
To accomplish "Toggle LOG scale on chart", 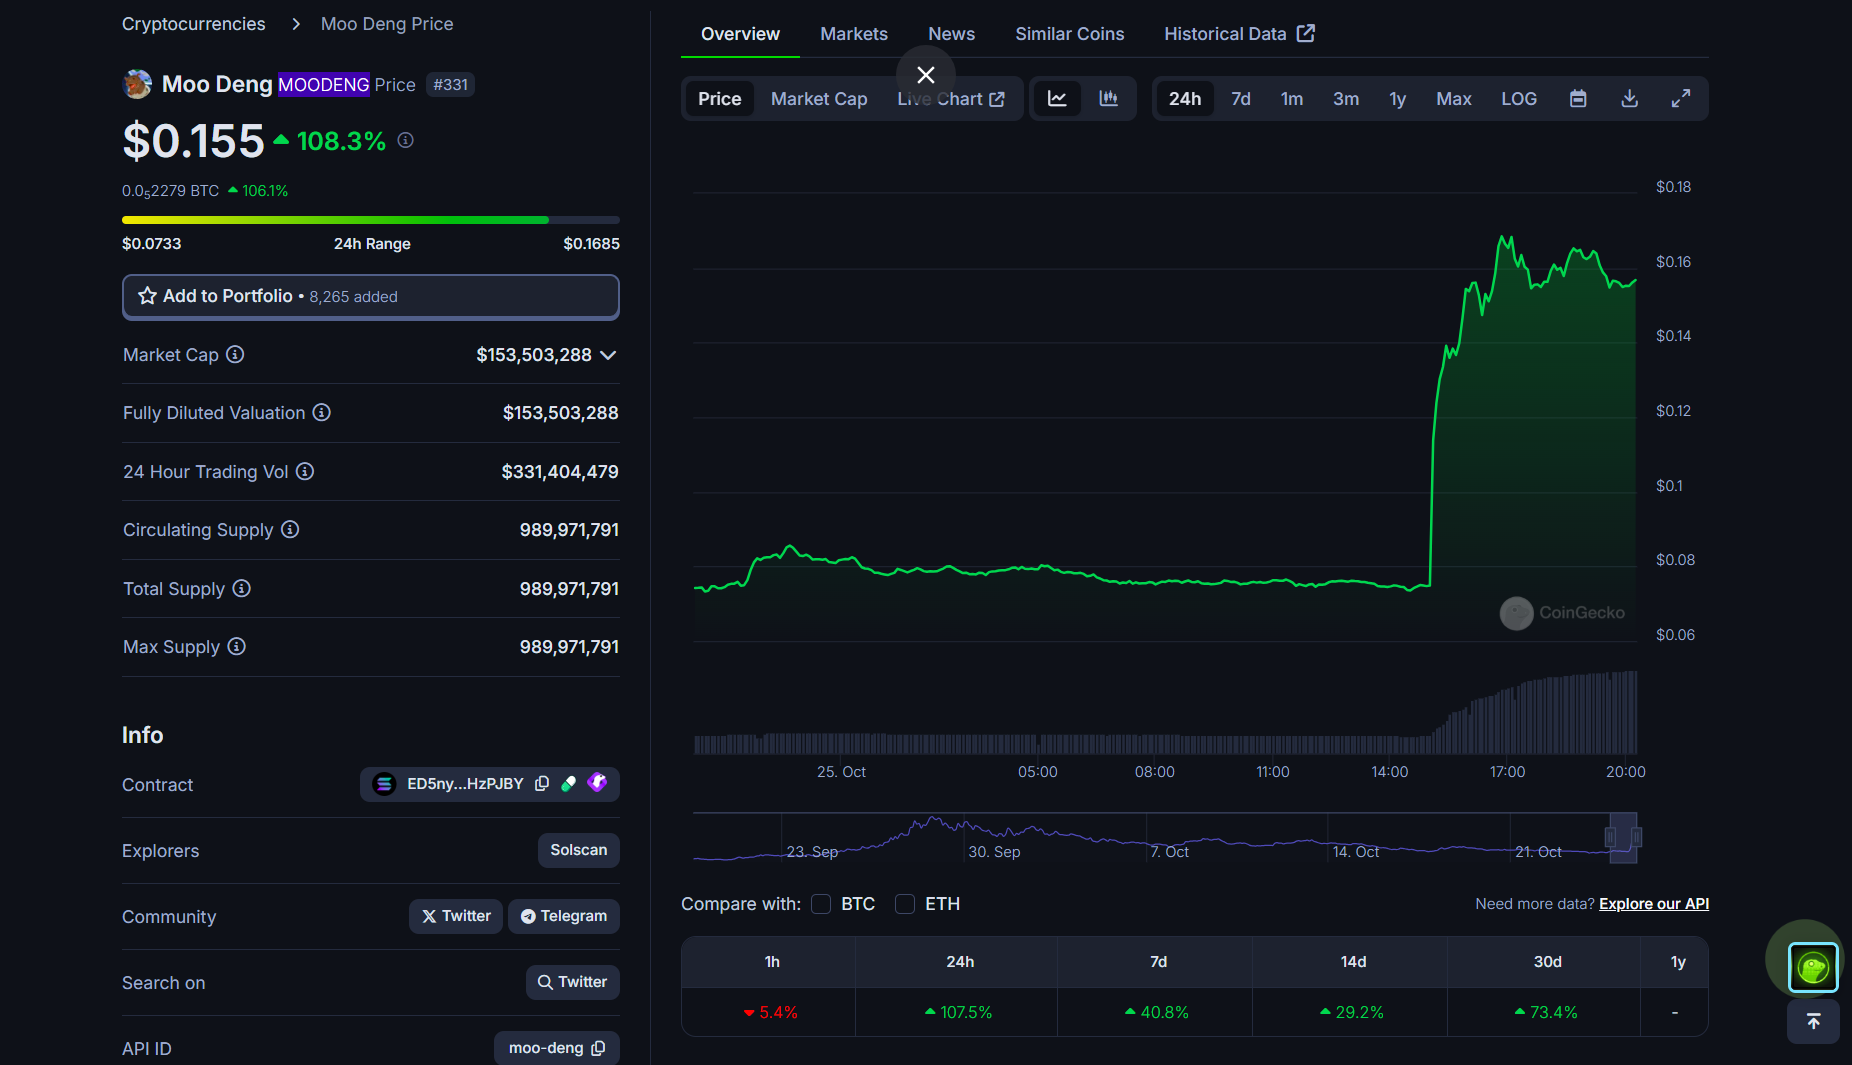I will pos(1518,98).
